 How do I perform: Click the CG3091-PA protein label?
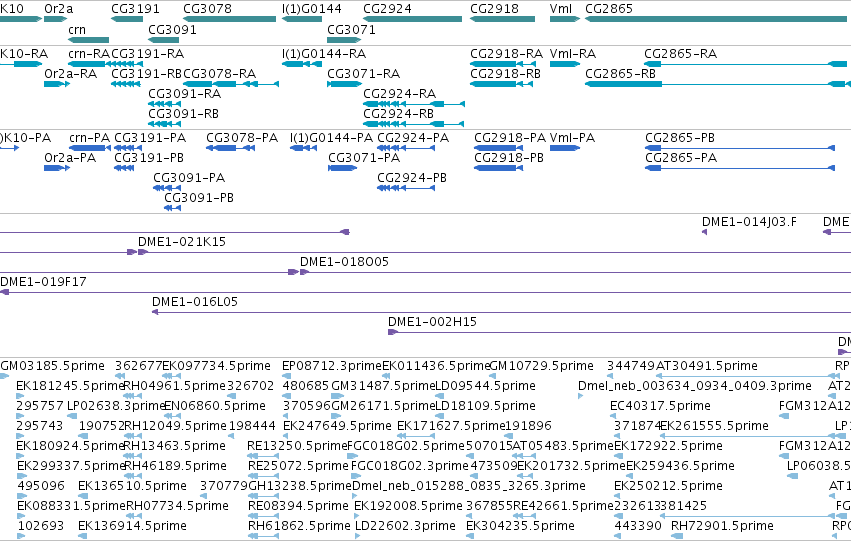pyautogui.click(x=189, y=178)
